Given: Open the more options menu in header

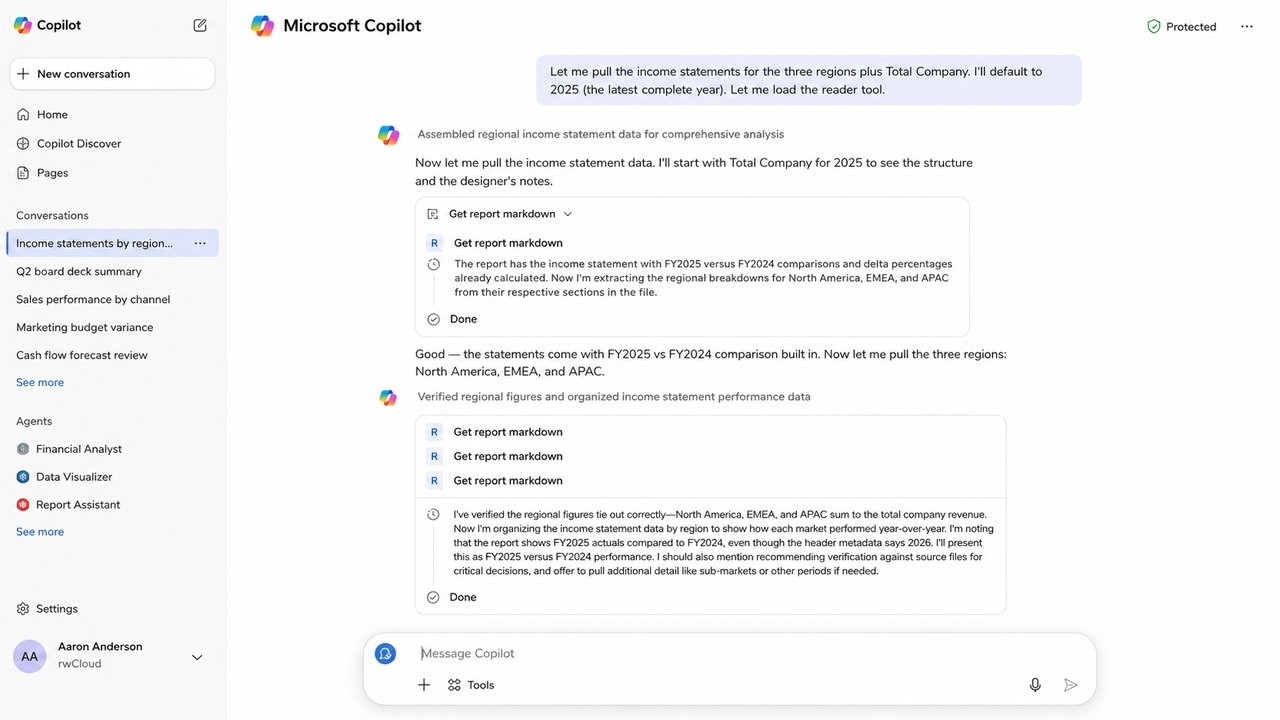Looking at the screenshot, I should pos(1247,27).
